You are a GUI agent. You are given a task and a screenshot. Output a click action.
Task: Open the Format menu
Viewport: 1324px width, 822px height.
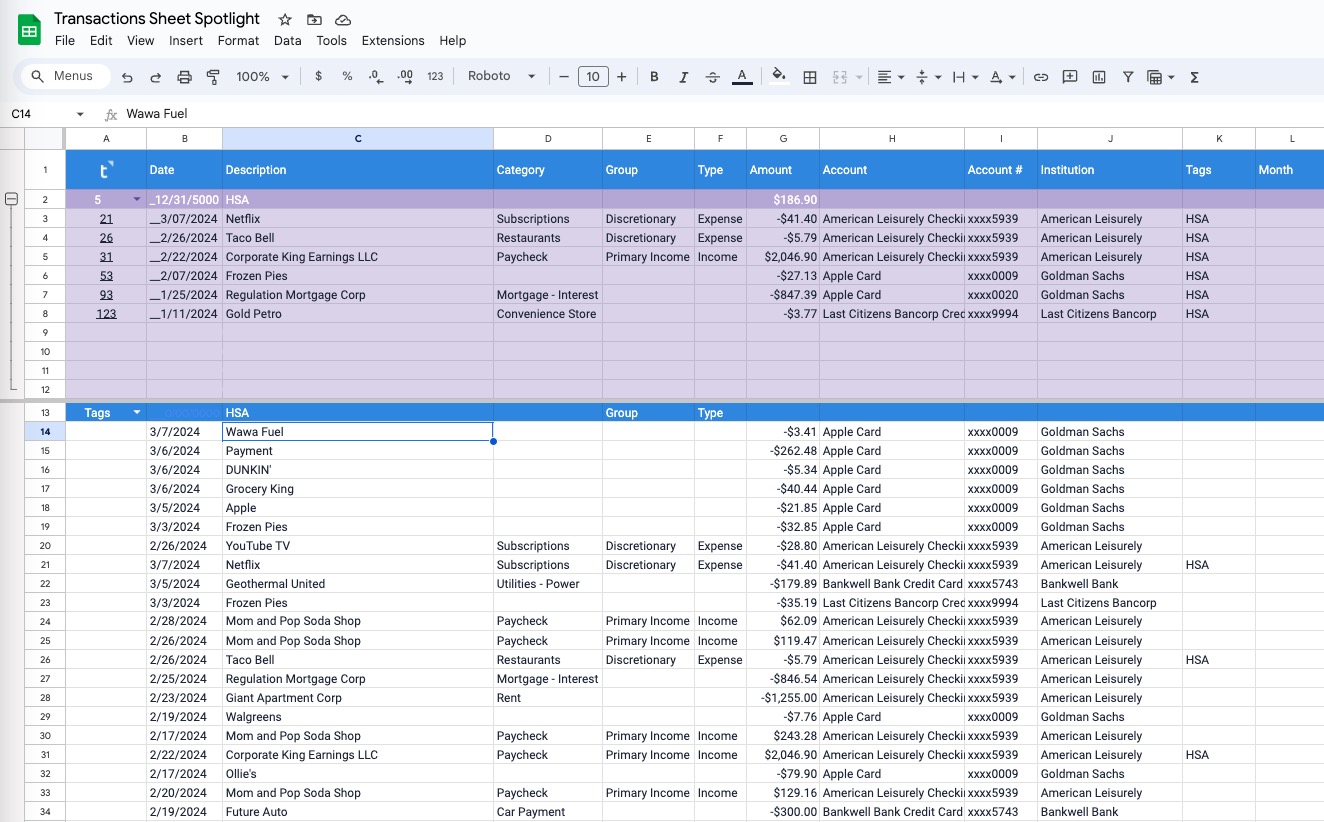click(x=238, y=41)
